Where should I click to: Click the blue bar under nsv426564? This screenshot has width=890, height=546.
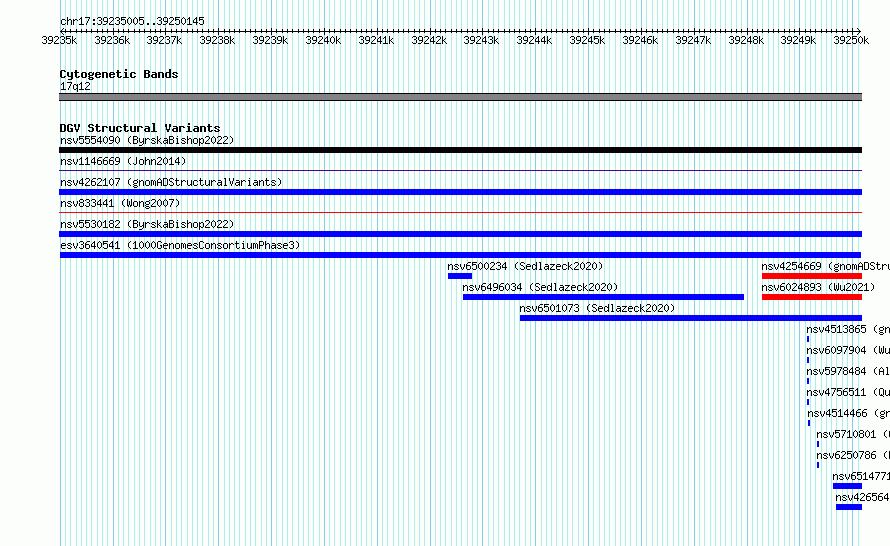(x=849, y=507)
